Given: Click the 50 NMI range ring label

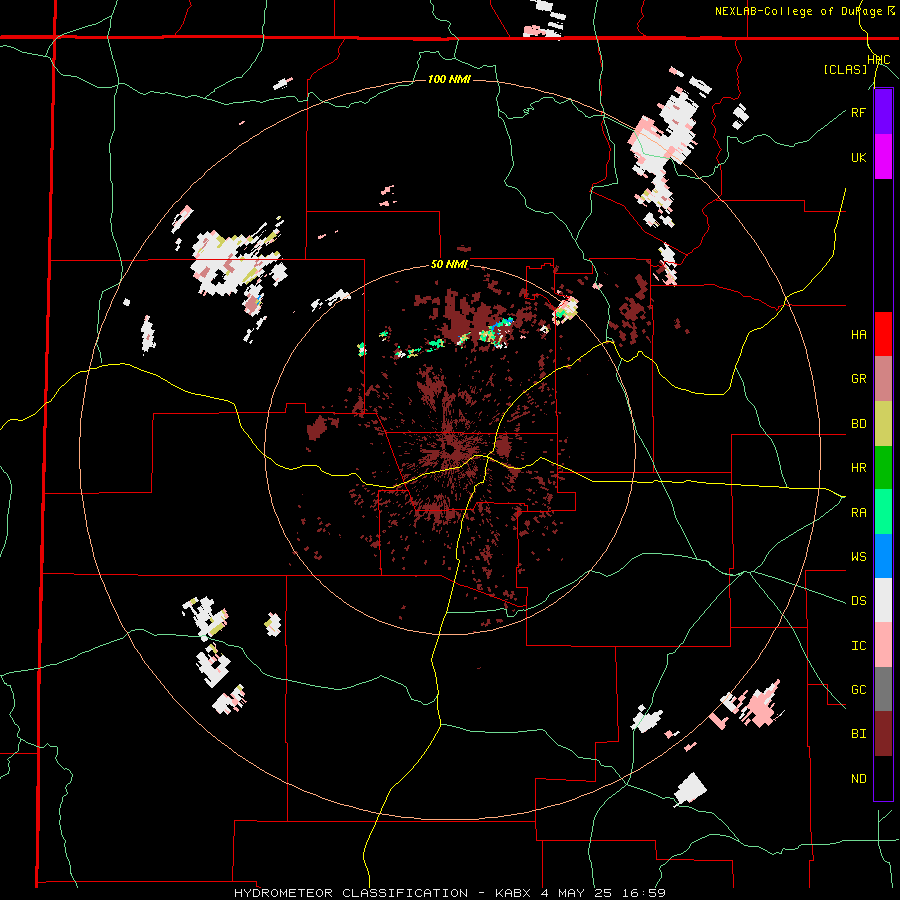Looking at the screenshot, I should [449, 265].
